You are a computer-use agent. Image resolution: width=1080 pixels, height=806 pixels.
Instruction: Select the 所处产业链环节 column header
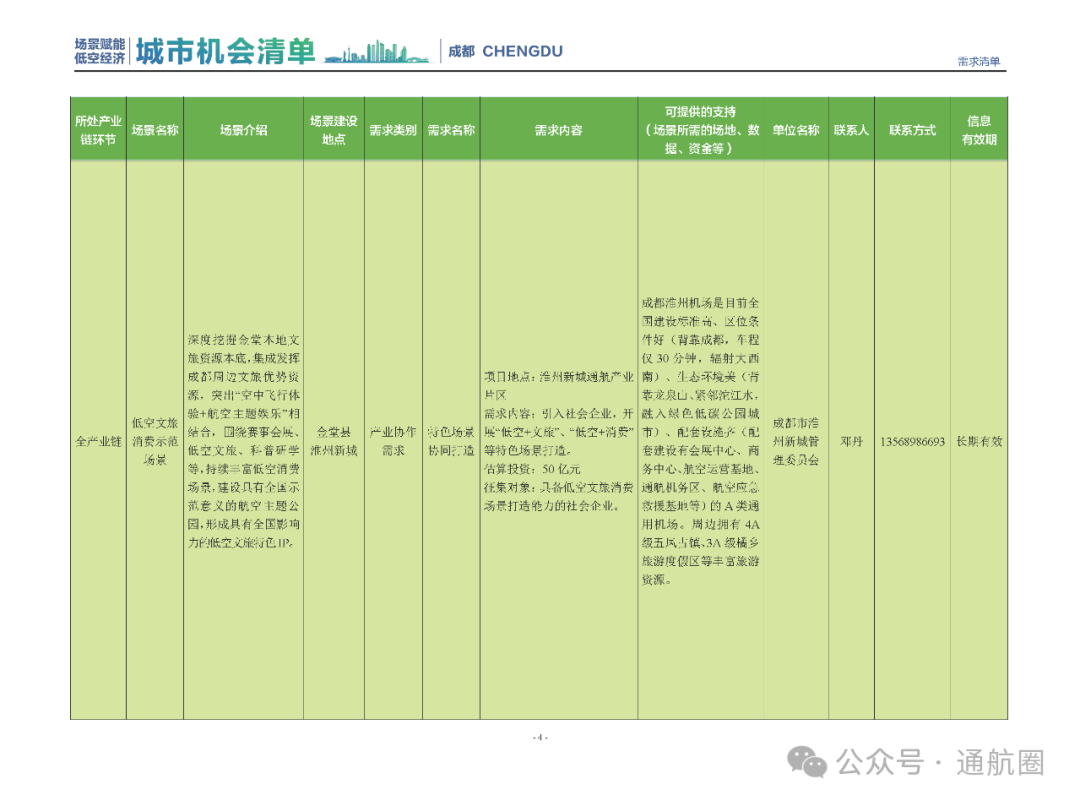pyautogui.click(x=98, y=130)
